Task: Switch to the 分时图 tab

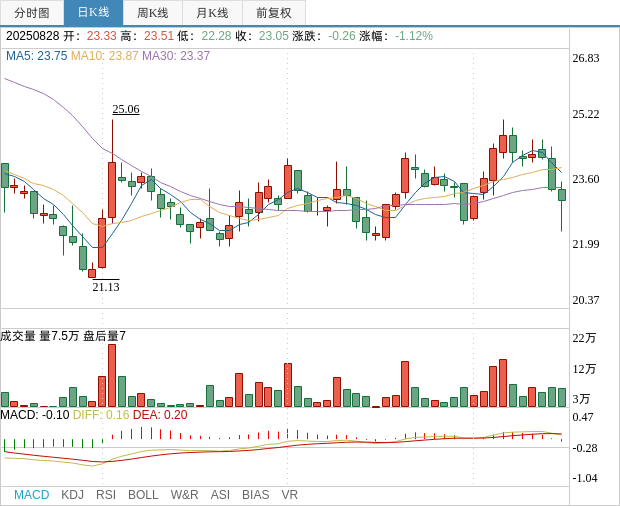Action: pos(32,13)
